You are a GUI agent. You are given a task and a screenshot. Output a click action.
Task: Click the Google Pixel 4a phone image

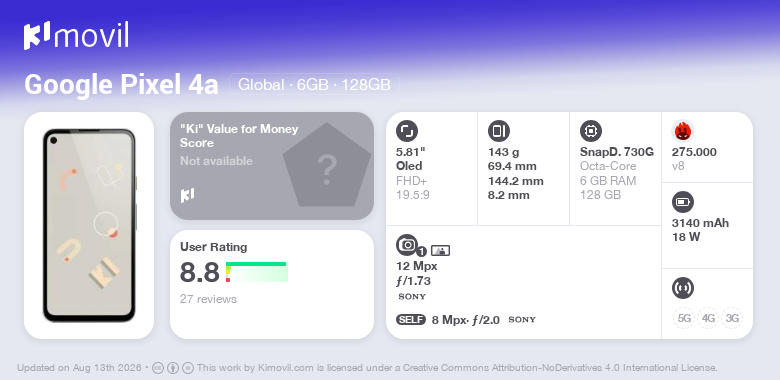click(89, 225)
